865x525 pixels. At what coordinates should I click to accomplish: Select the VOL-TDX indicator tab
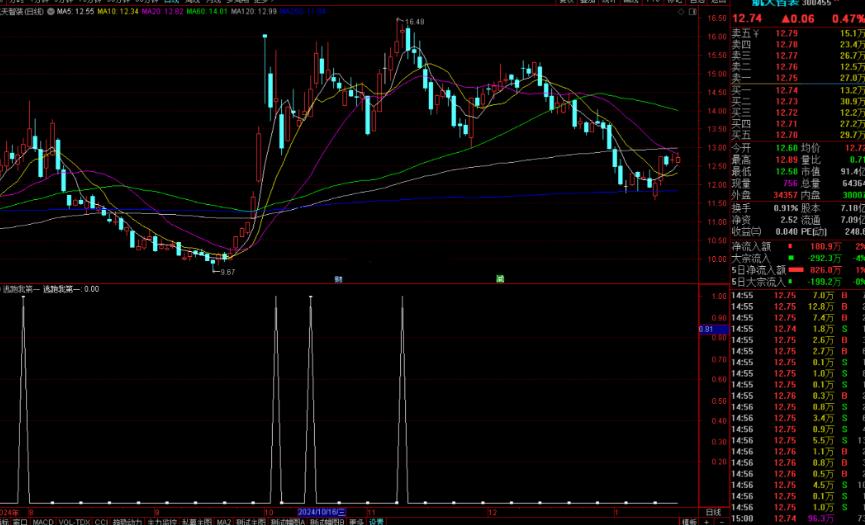74,522
